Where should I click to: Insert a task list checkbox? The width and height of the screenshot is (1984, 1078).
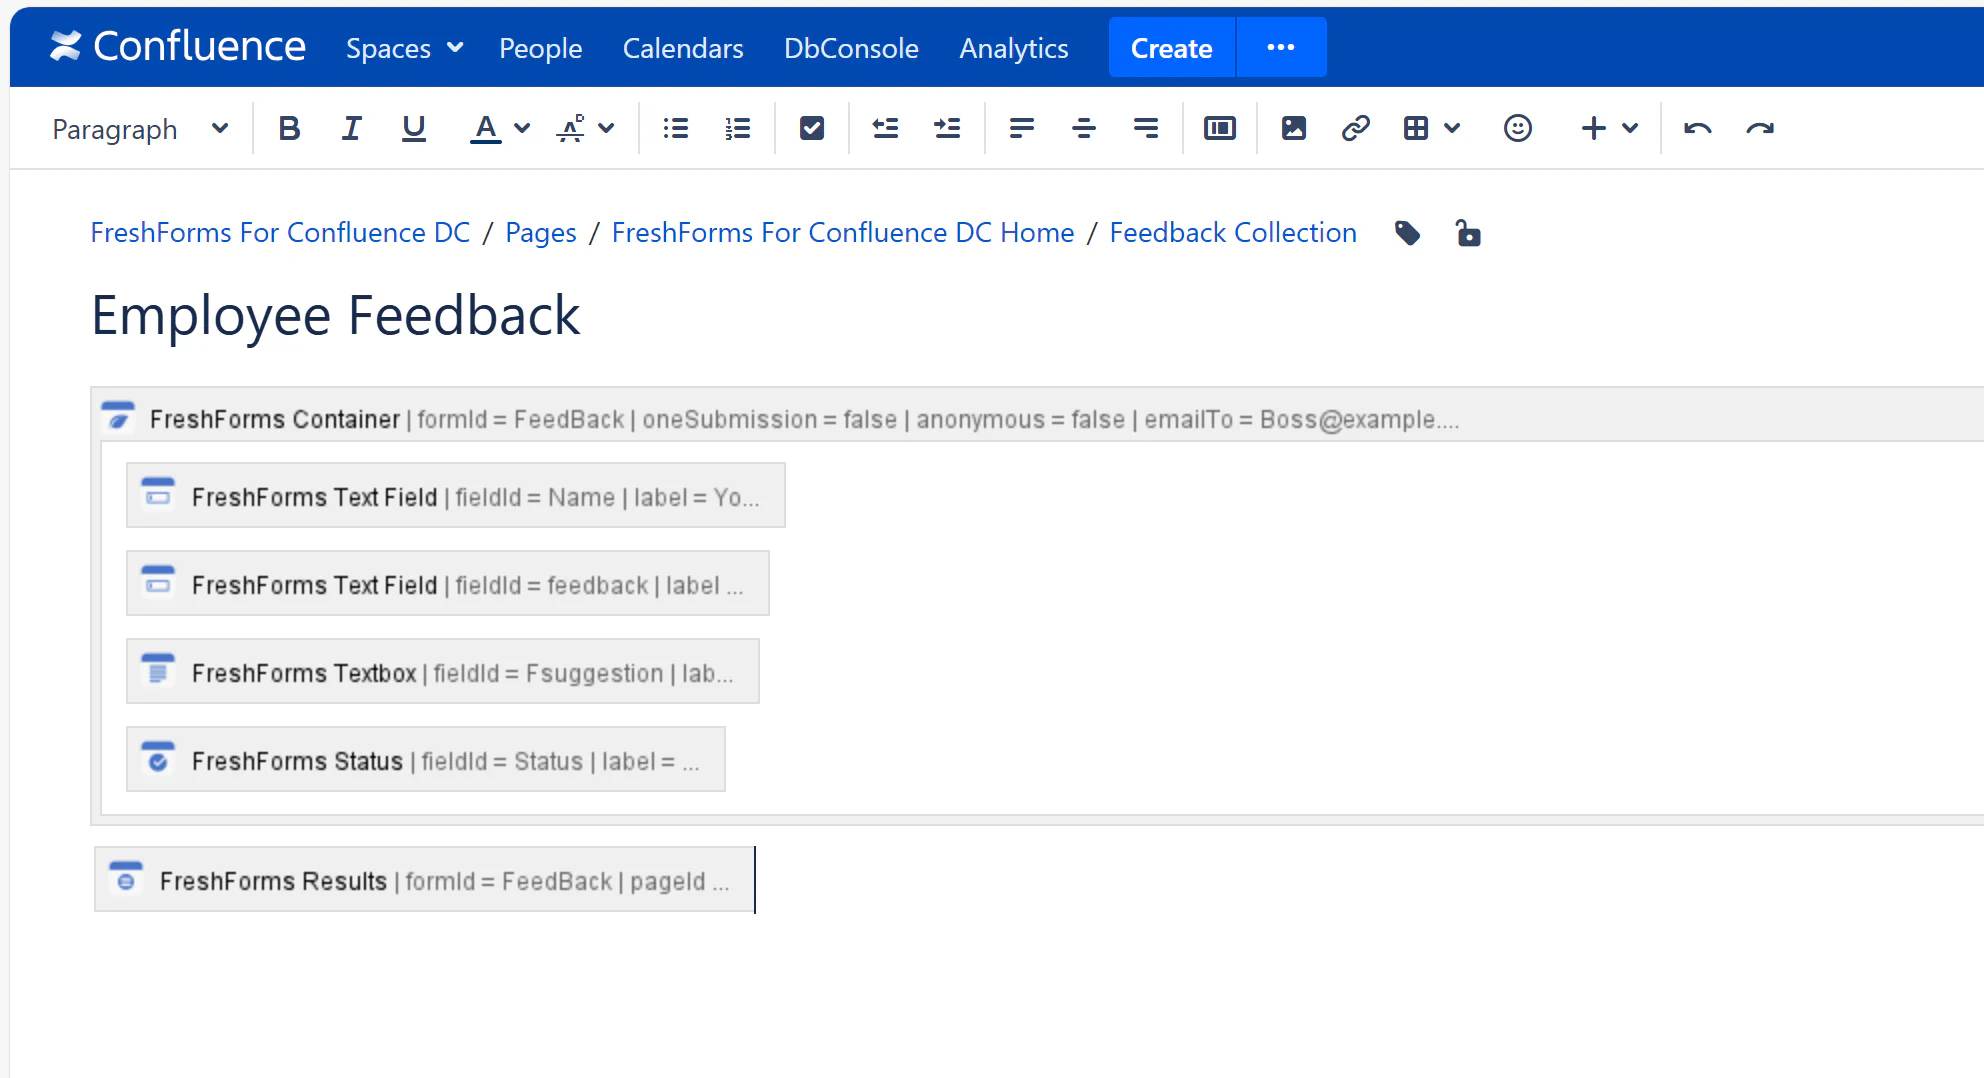pyautogui.click(x=811, y=129)
